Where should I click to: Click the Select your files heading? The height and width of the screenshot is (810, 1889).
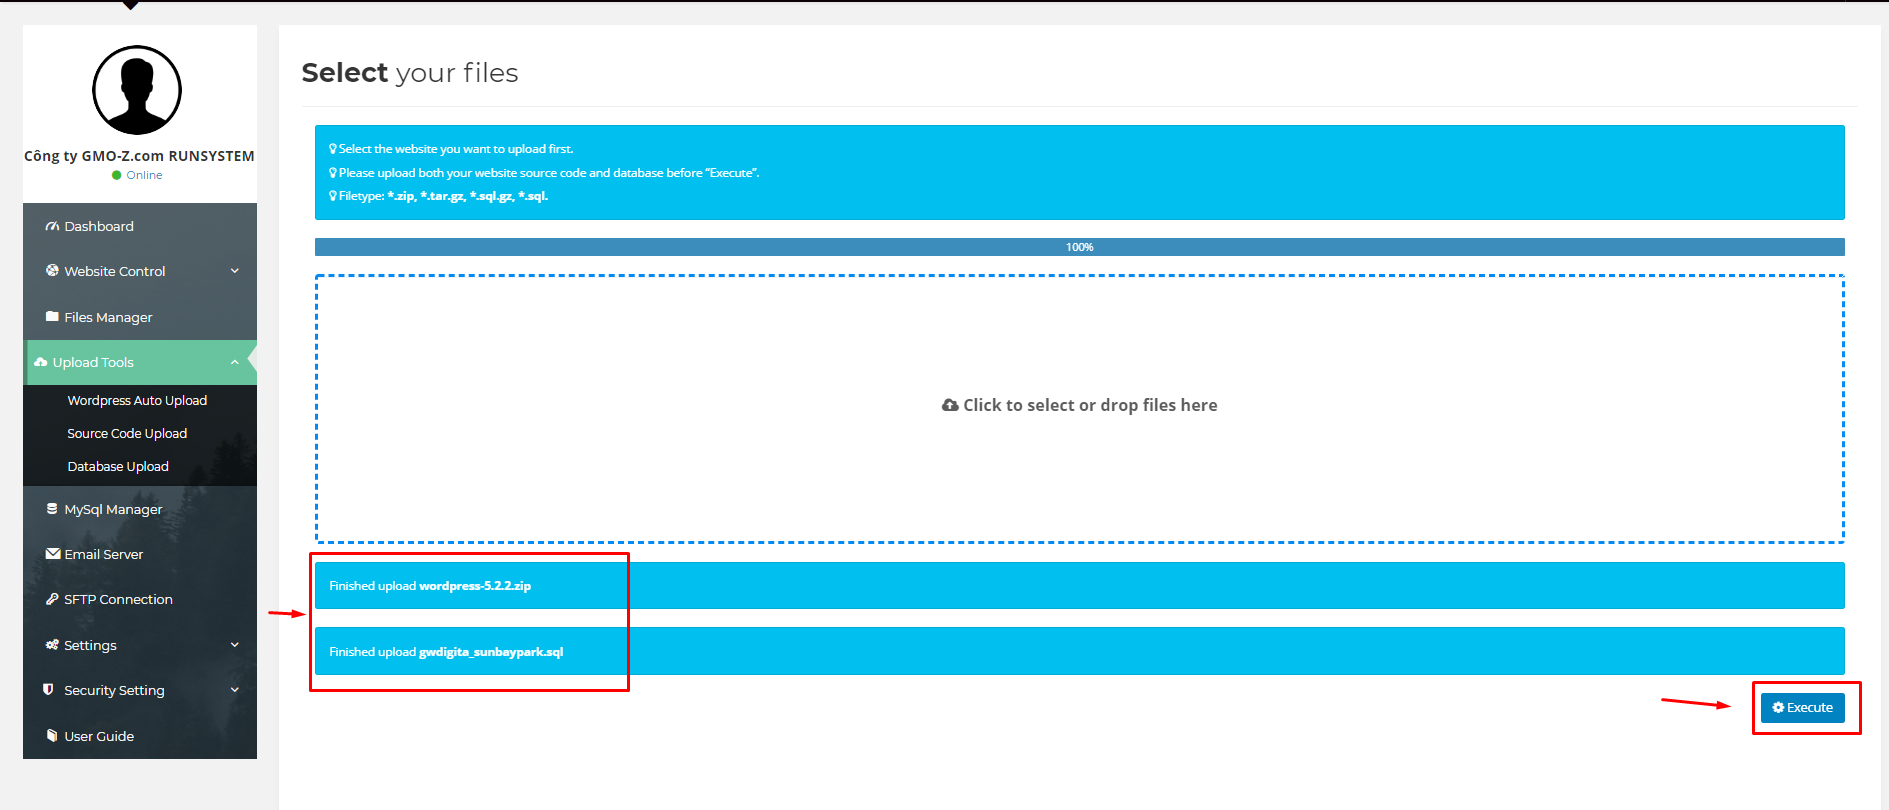tap(410, 73)
